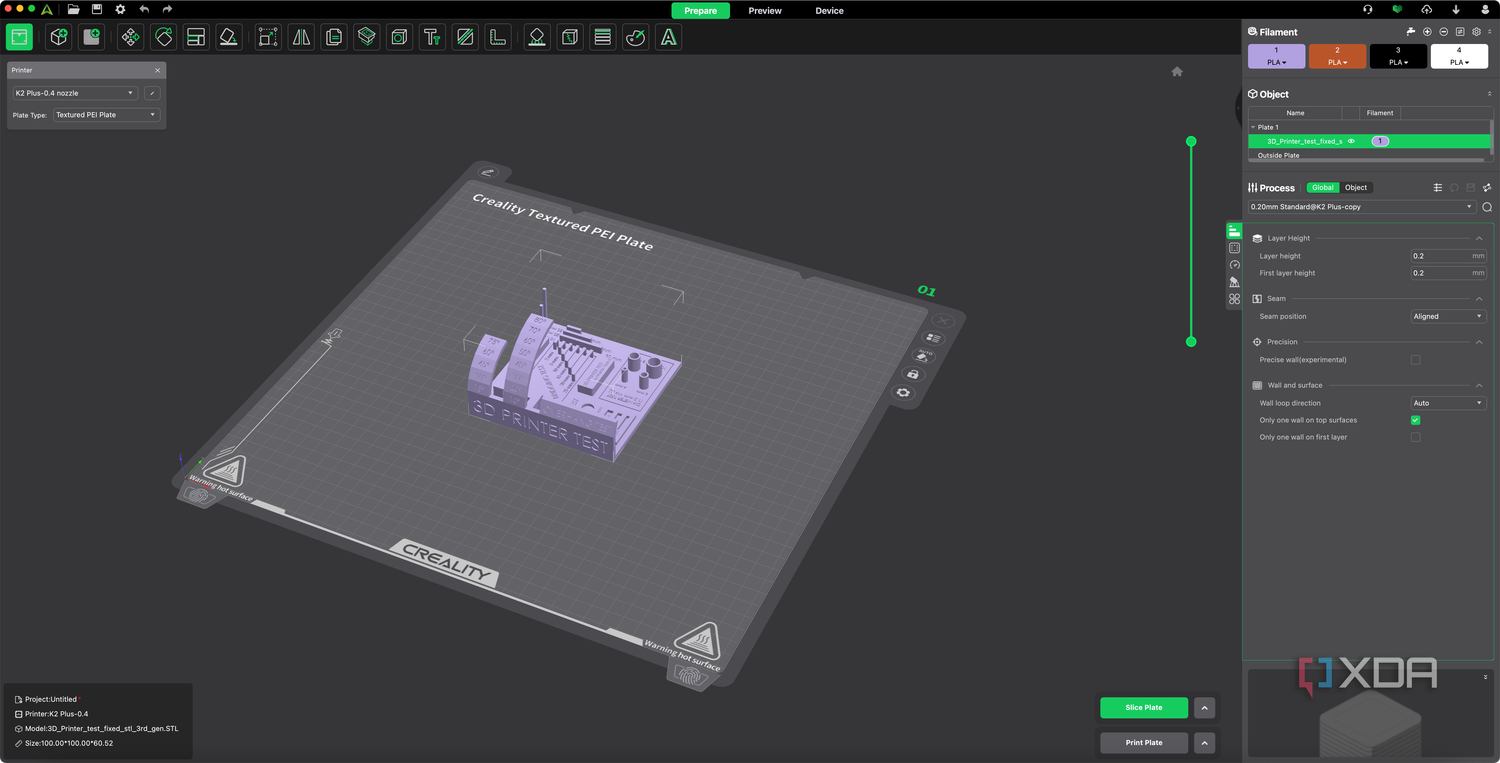Select the Lay on Face tool

(229, 37)
